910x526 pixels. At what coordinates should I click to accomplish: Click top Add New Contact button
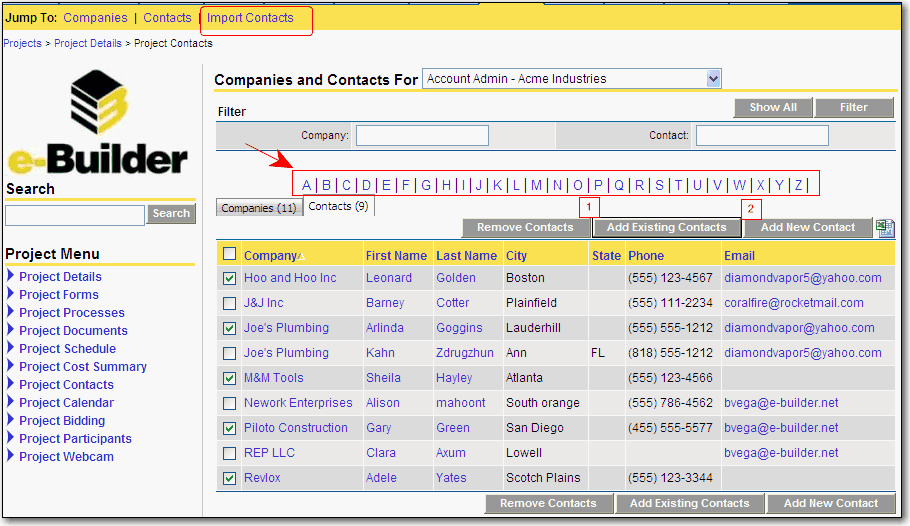[808, 228]
